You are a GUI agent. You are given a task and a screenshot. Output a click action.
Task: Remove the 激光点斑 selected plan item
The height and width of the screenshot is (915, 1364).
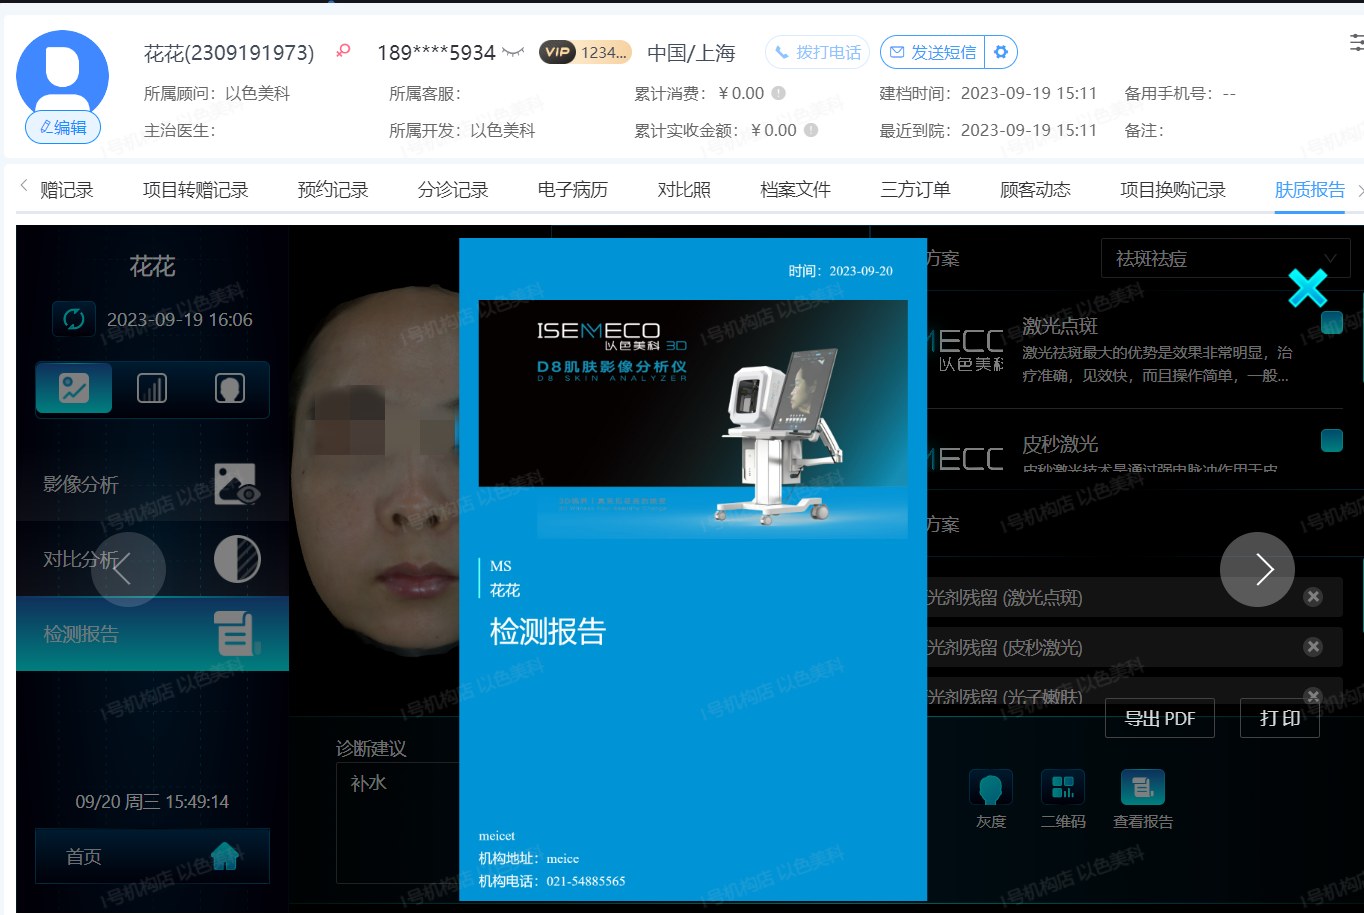pyautogui.click(x=1313, y=597)
